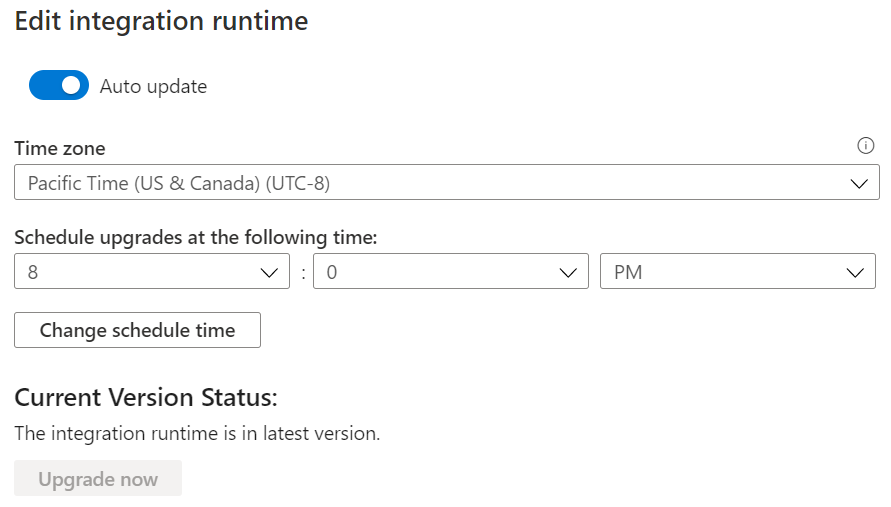This screenshot has width=891, height=507.
Task: Click the colon separator between hour and minute
Action: coord(302,273)
